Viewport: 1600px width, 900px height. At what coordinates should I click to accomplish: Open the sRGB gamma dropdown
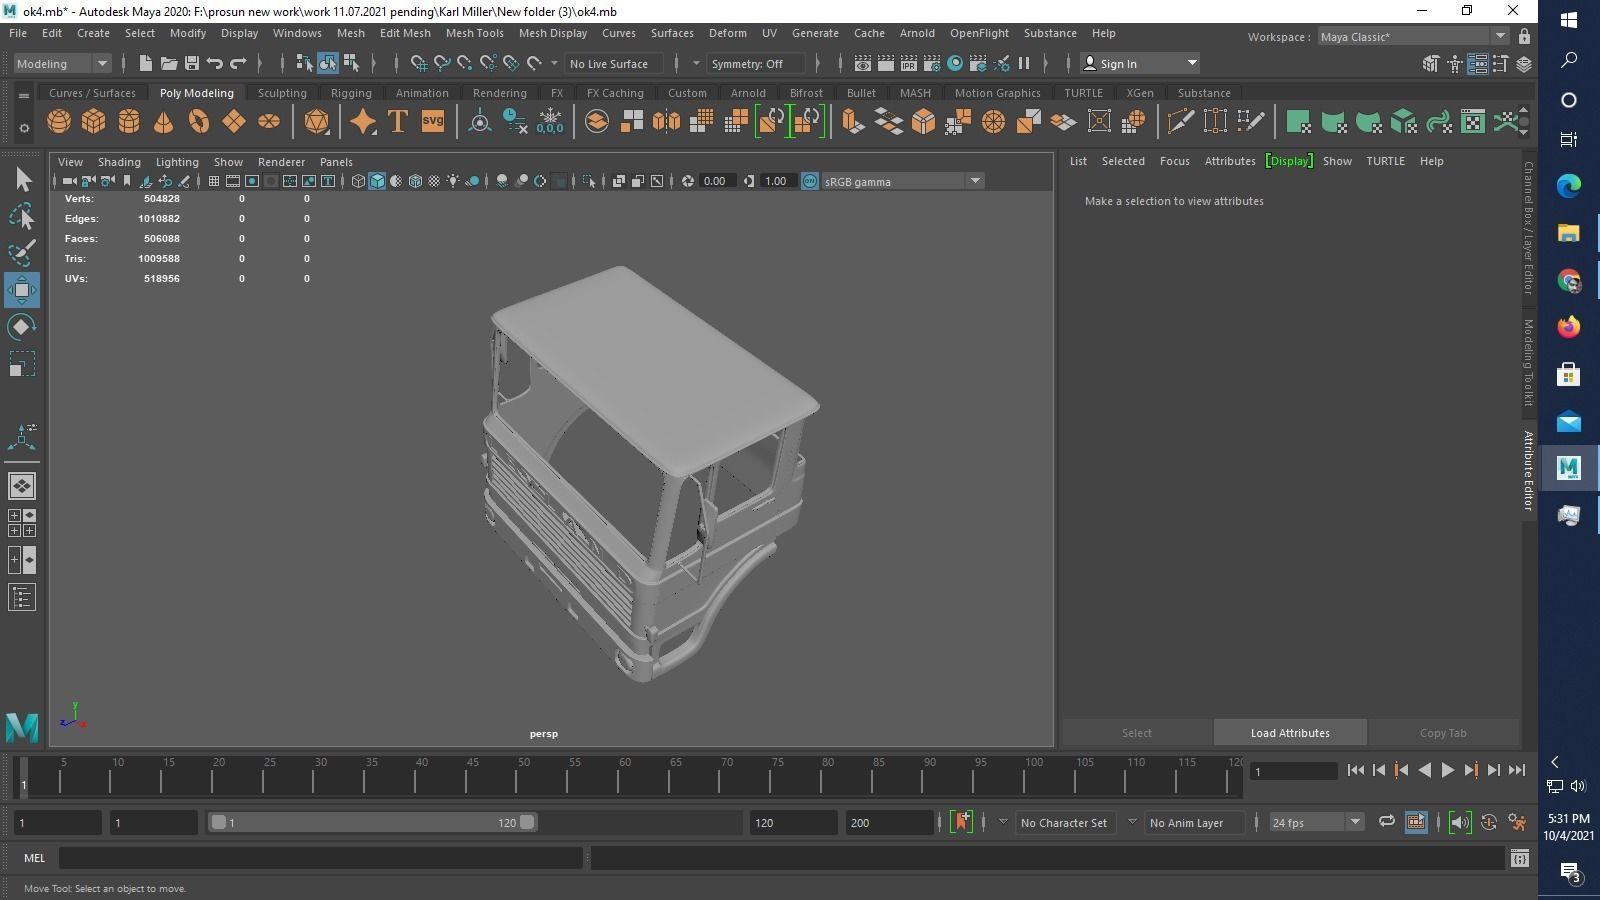(903, 181)
